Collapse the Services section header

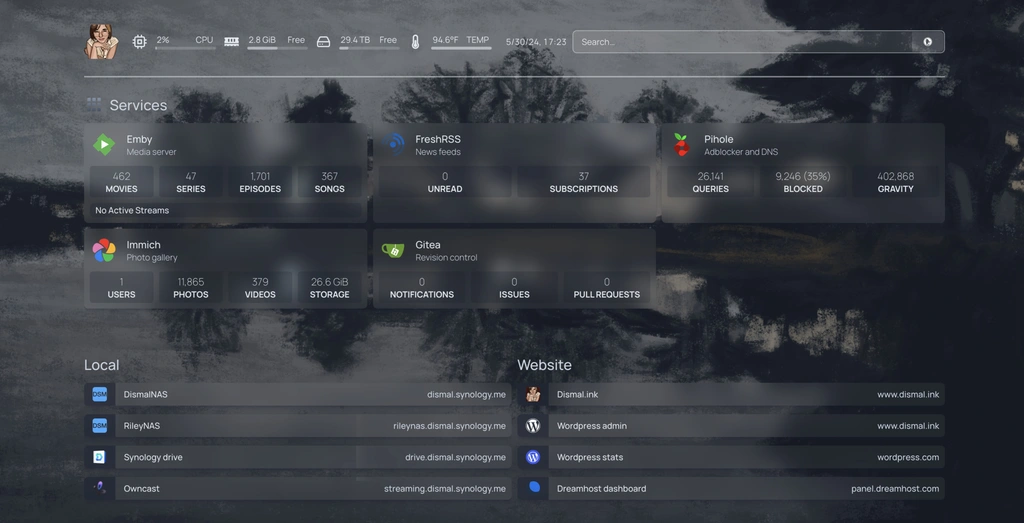(x=138, y=105)
